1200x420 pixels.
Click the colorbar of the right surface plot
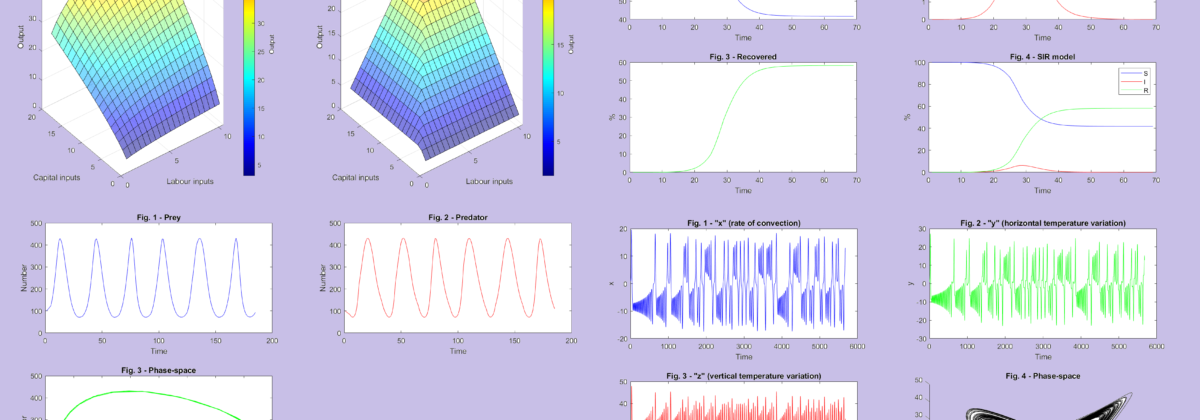pos(548,87)
